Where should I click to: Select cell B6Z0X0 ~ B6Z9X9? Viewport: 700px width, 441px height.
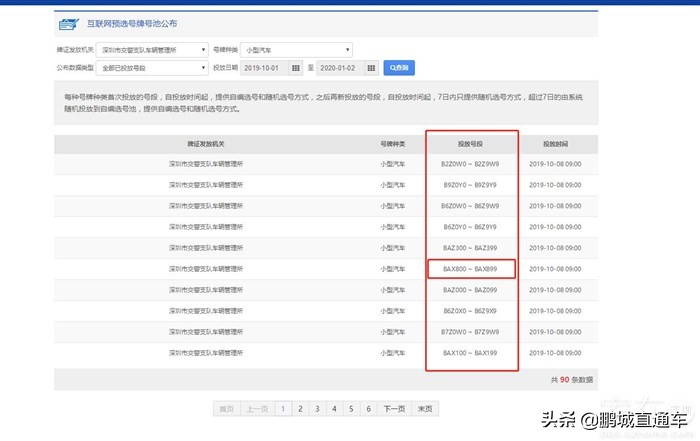click(470, 311)
